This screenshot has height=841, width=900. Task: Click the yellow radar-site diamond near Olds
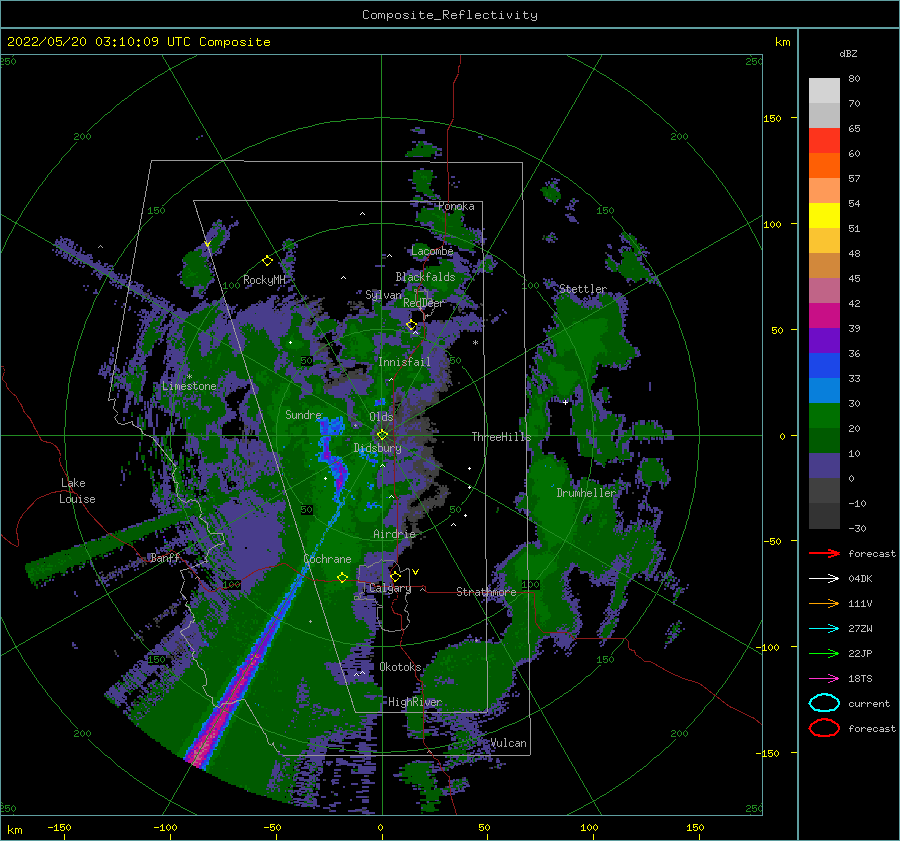382,435
